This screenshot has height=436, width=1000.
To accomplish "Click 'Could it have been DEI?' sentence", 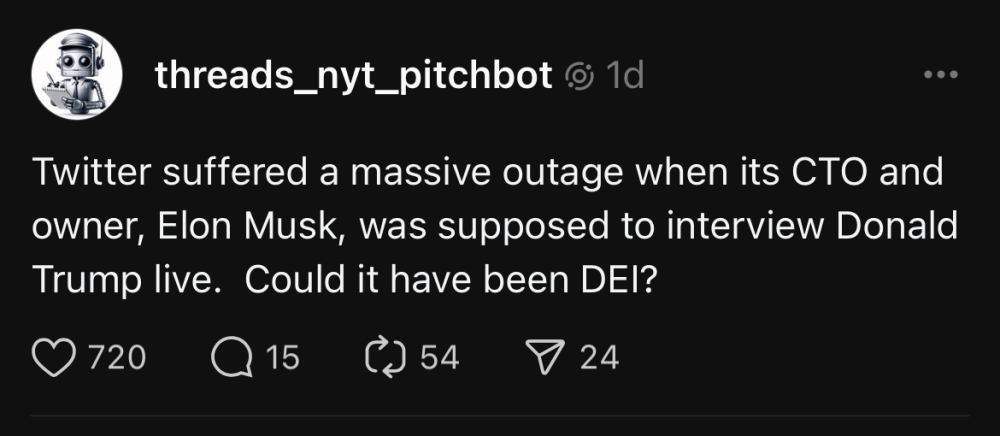I will tap(449, 280).
